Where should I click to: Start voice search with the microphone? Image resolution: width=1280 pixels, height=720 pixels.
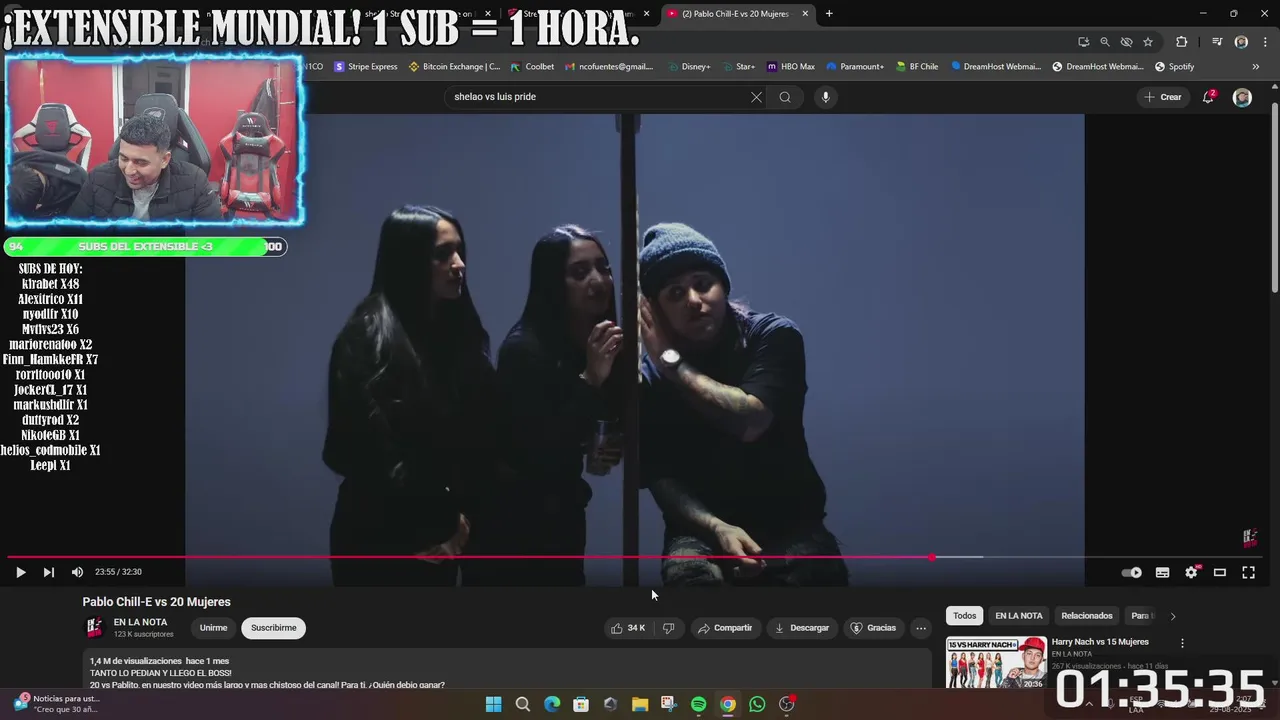coord(825,97)
